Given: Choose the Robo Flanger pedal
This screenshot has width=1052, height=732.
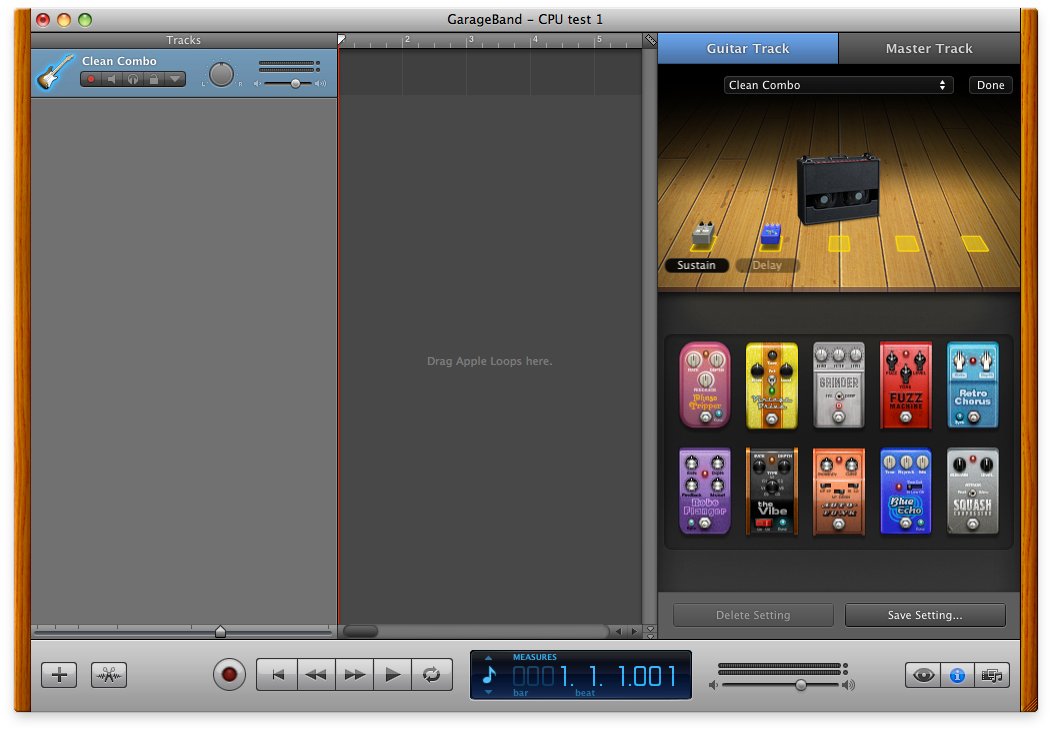Looking at the screenshot, I should point(704,492).
